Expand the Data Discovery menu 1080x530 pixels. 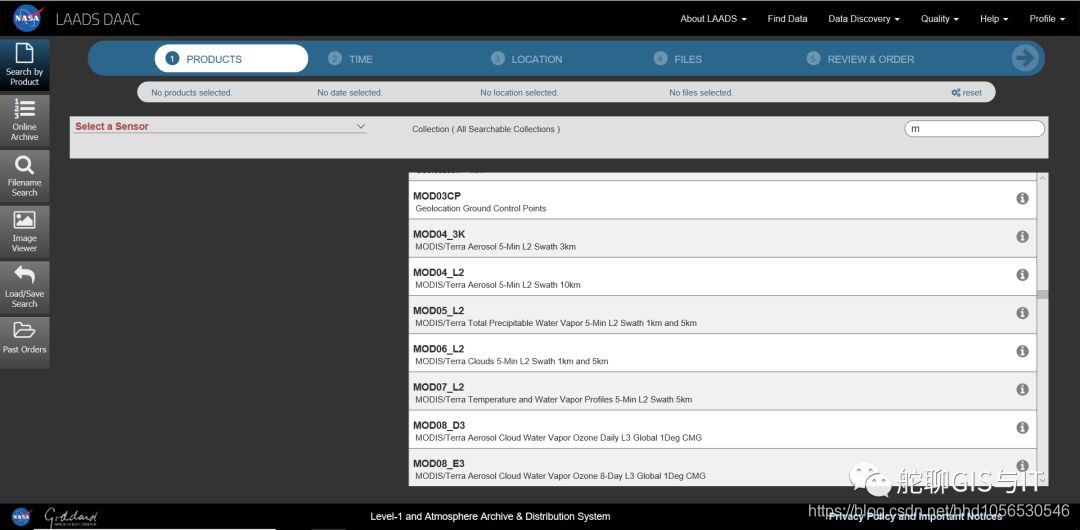[864, 19]
